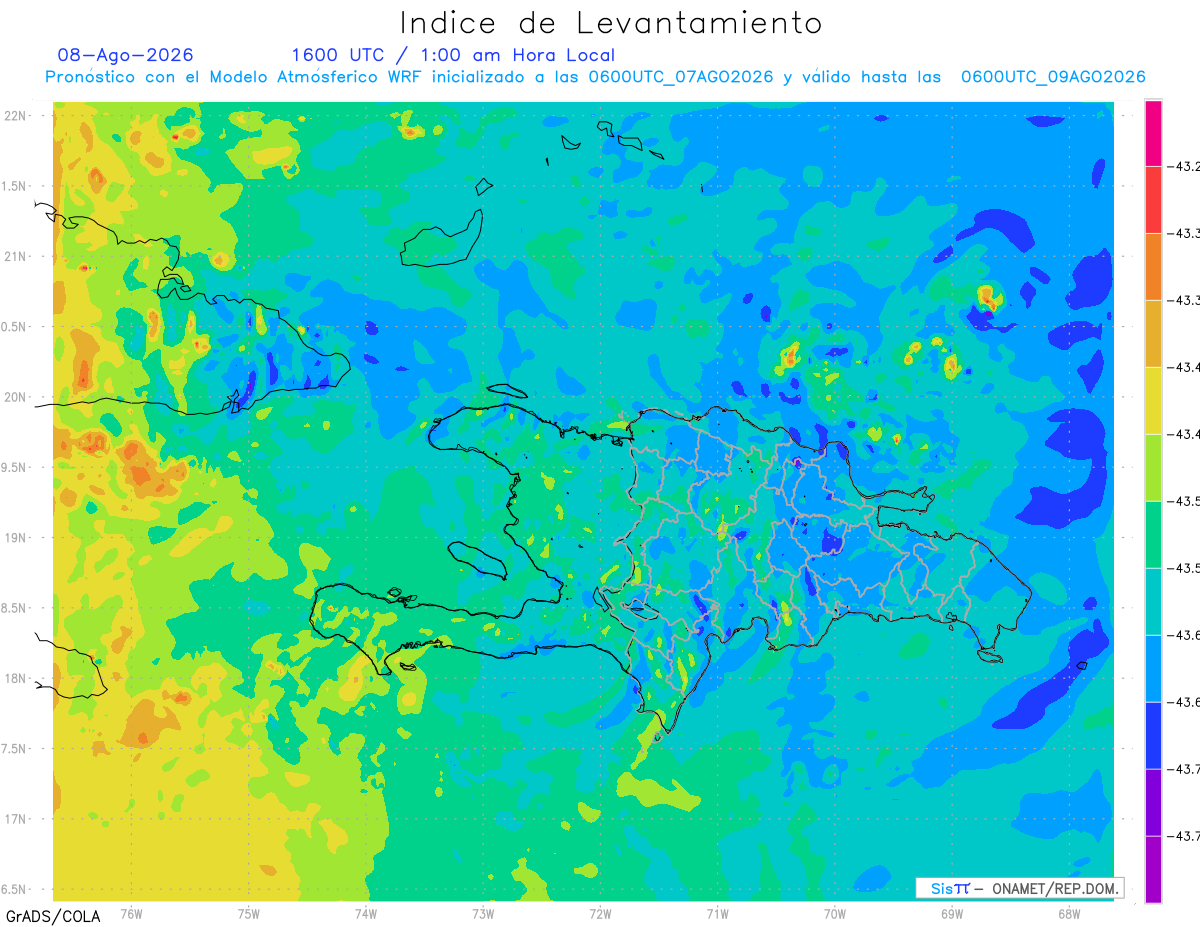This screenshot has height=927, width=1200.
Task: Click the 68W longitude label
Action: coord(1069,913)
